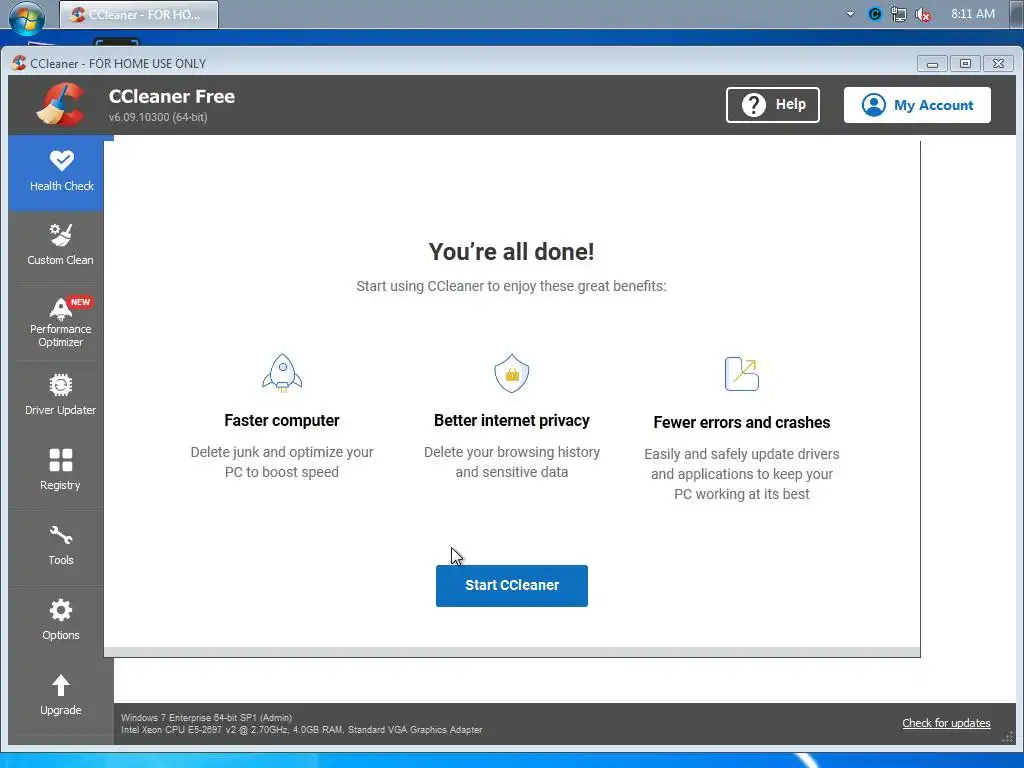Viewport: 1024px width, 768px height.
Task: Click the muted volume tray icon
Action: [x=923, y=14]
